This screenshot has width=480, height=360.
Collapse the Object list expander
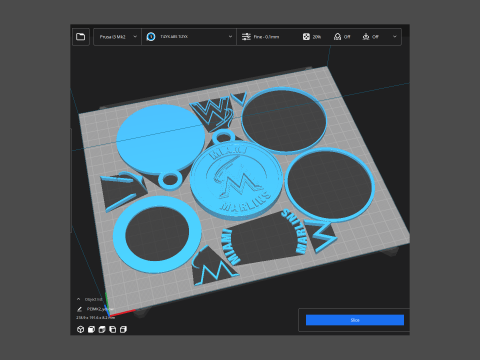[x=78, y=299]
